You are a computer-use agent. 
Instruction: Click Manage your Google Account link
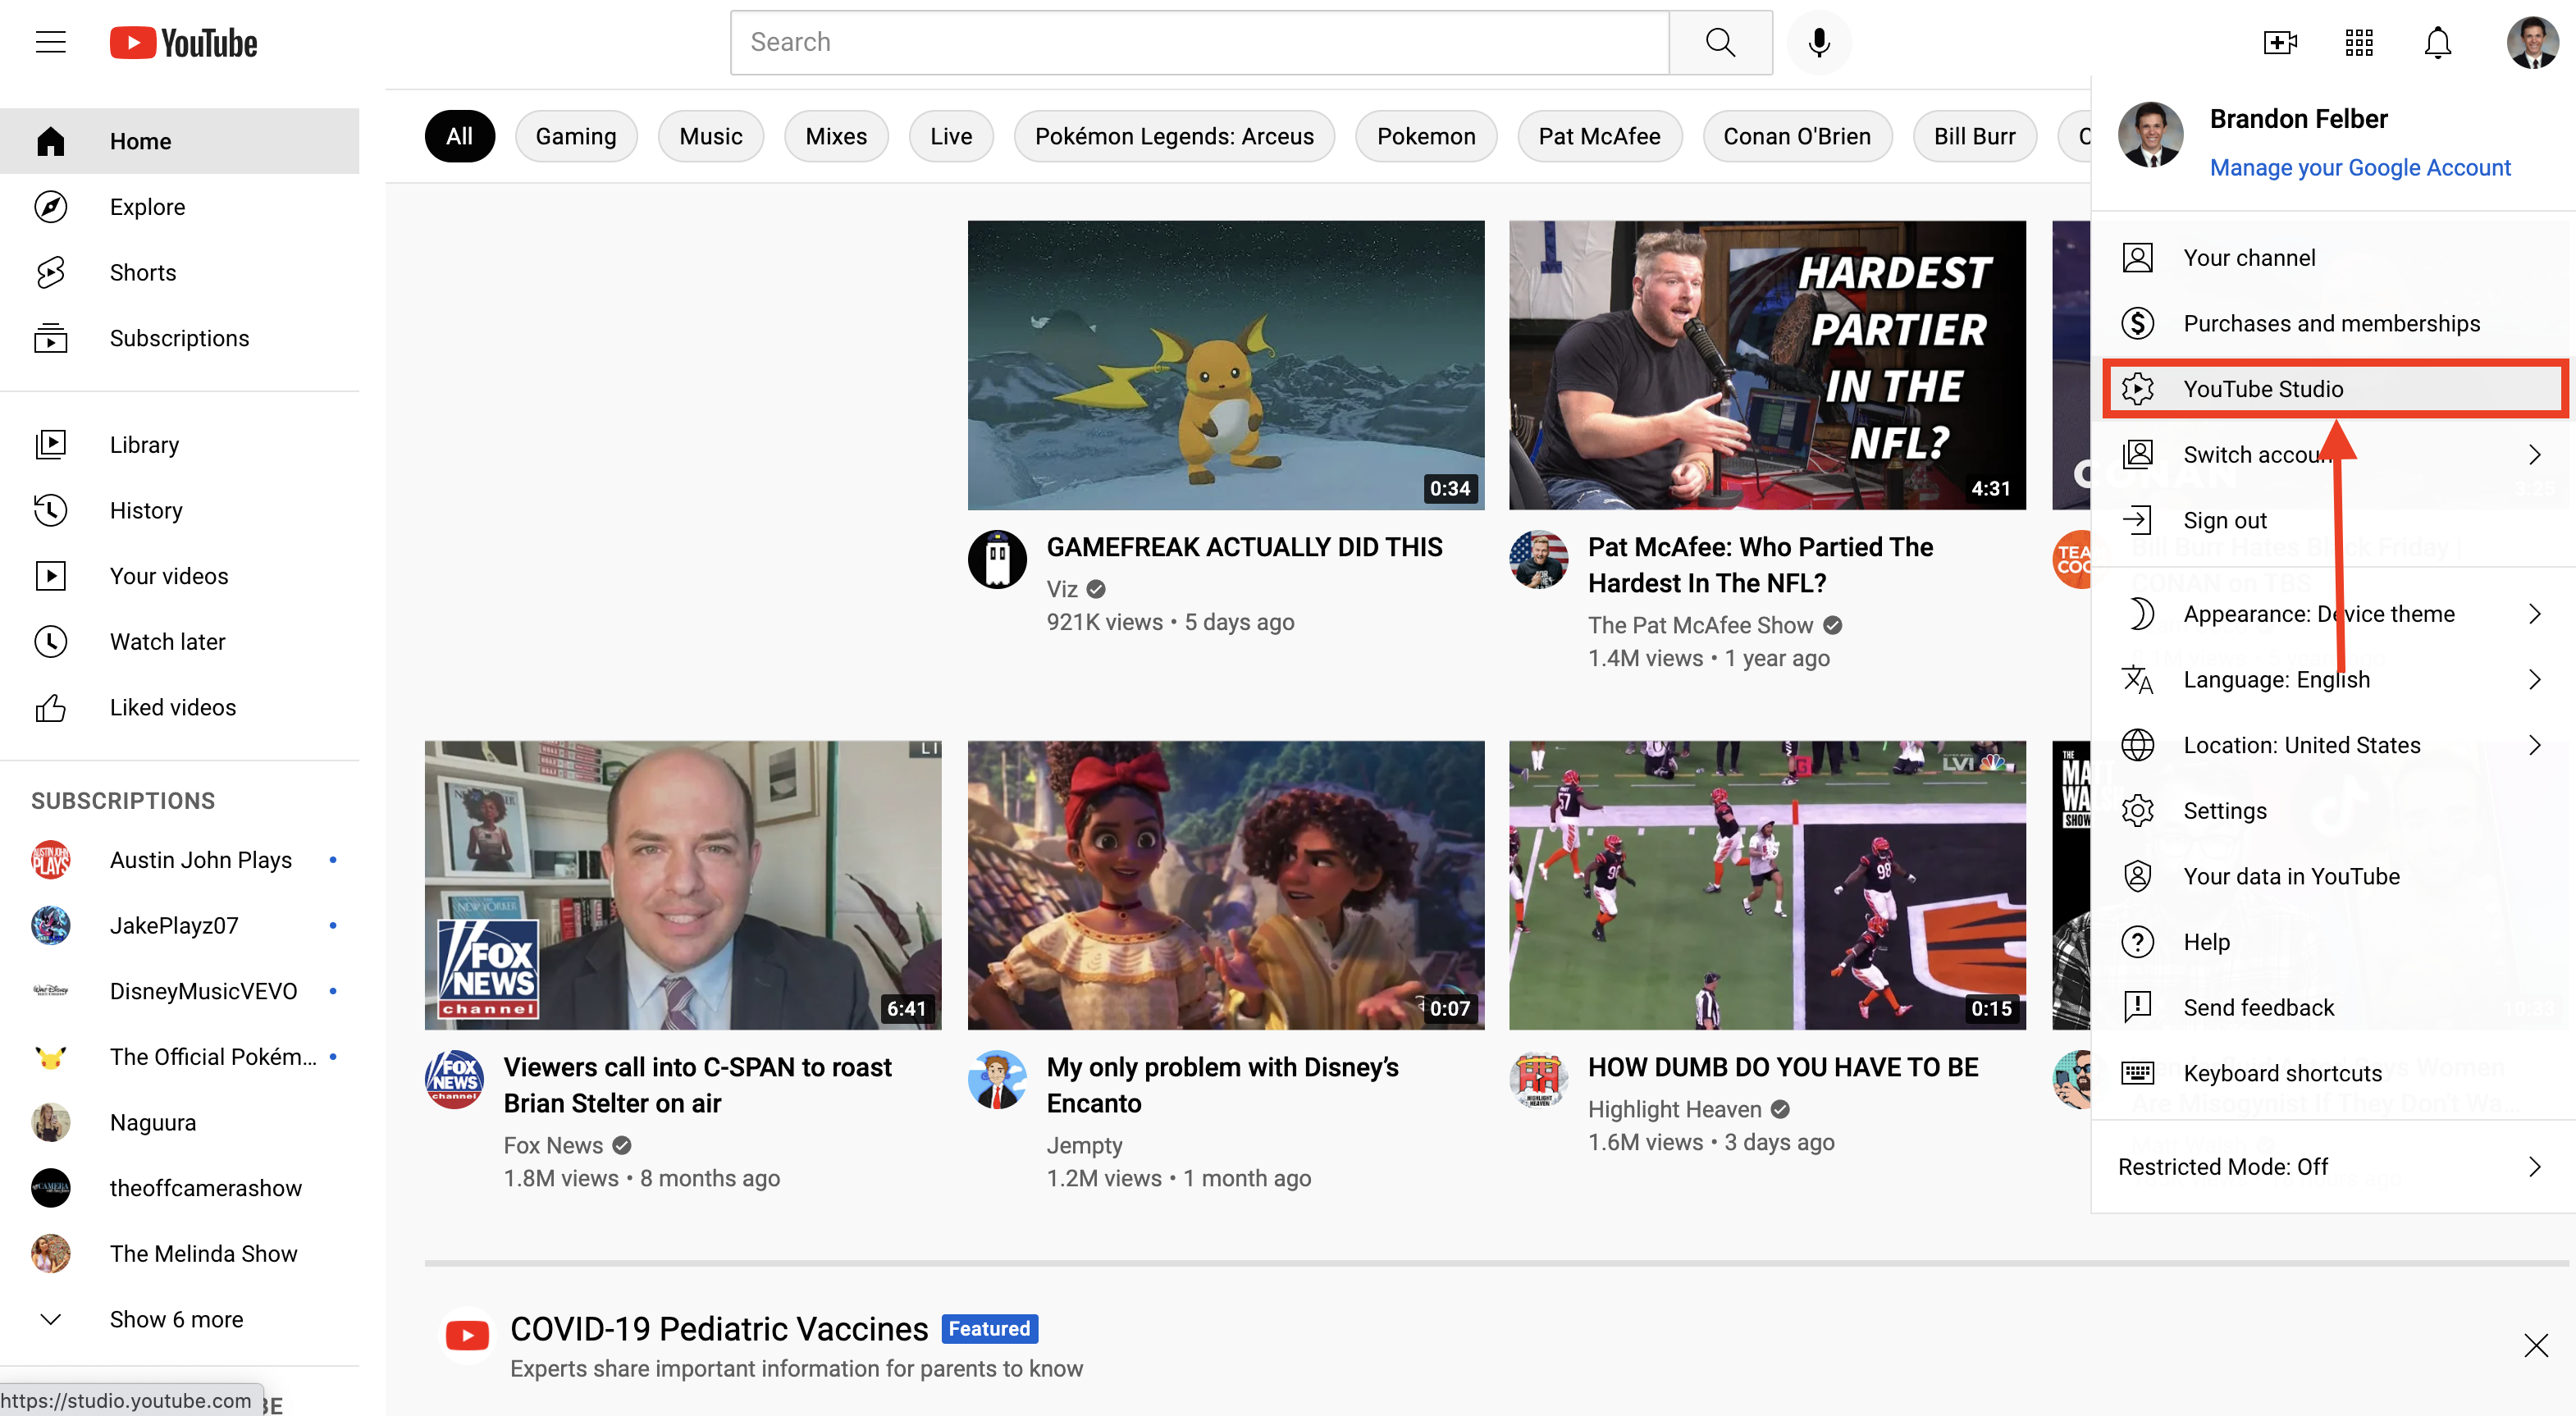point(2360,167)
